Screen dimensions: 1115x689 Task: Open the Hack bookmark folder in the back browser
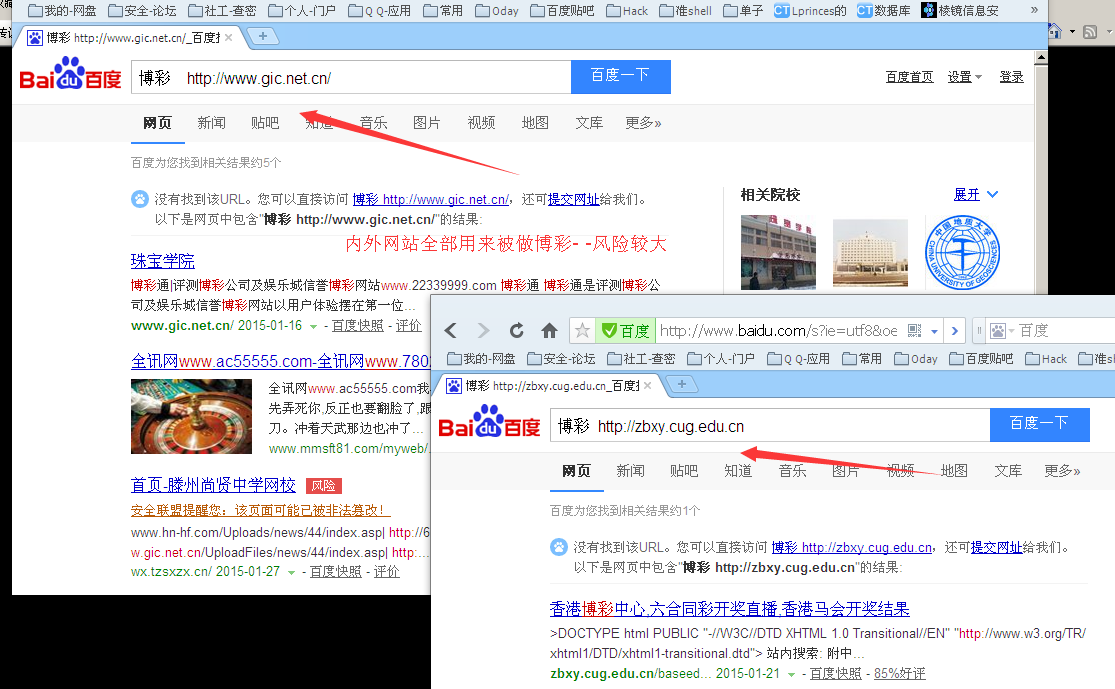pyautogui.click(x=627, y=11)
